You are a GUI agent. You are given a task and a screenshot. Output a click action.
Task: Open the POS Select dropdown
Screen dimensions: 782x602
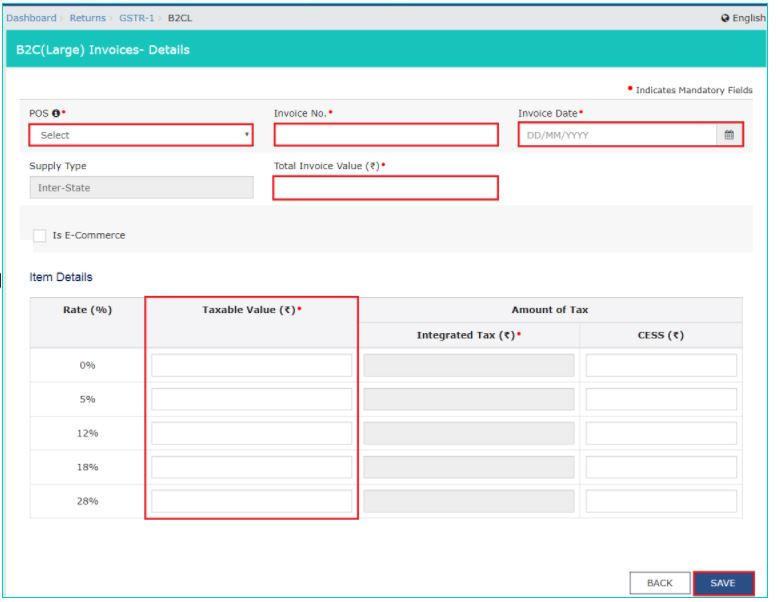coord(141,135)
